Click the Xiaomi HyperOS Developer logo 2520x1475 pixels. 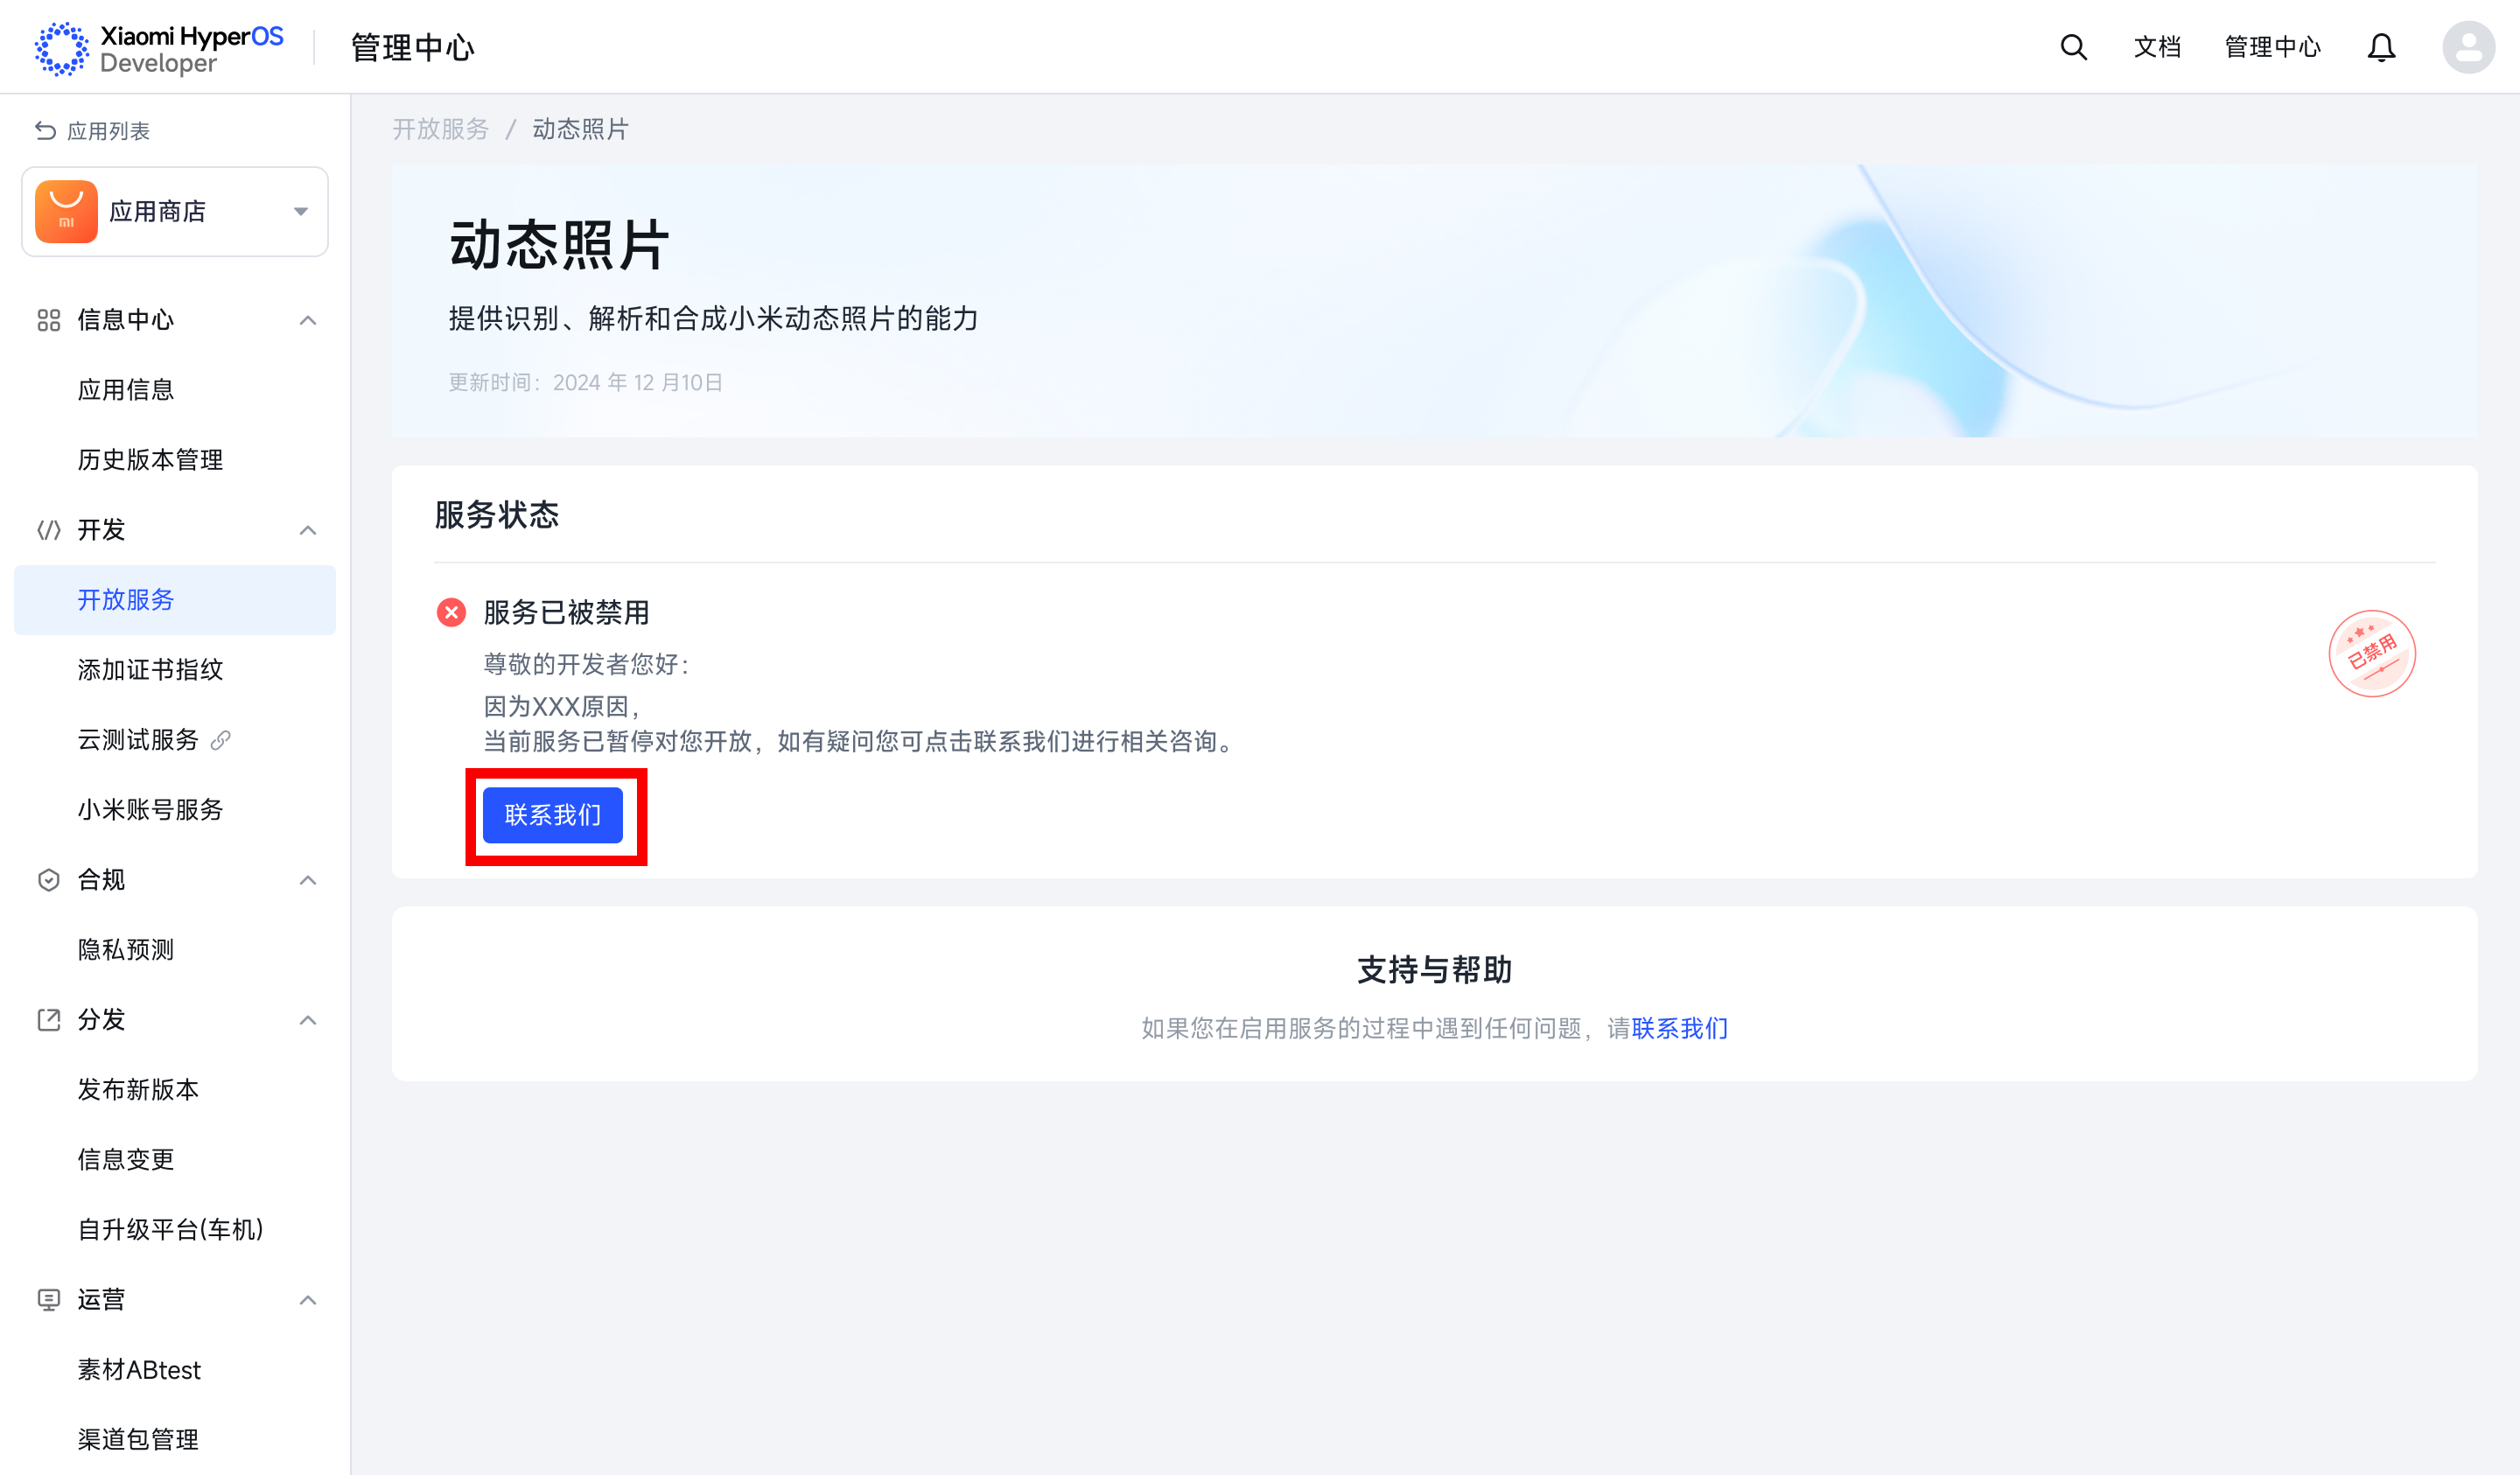coord(160,48)
